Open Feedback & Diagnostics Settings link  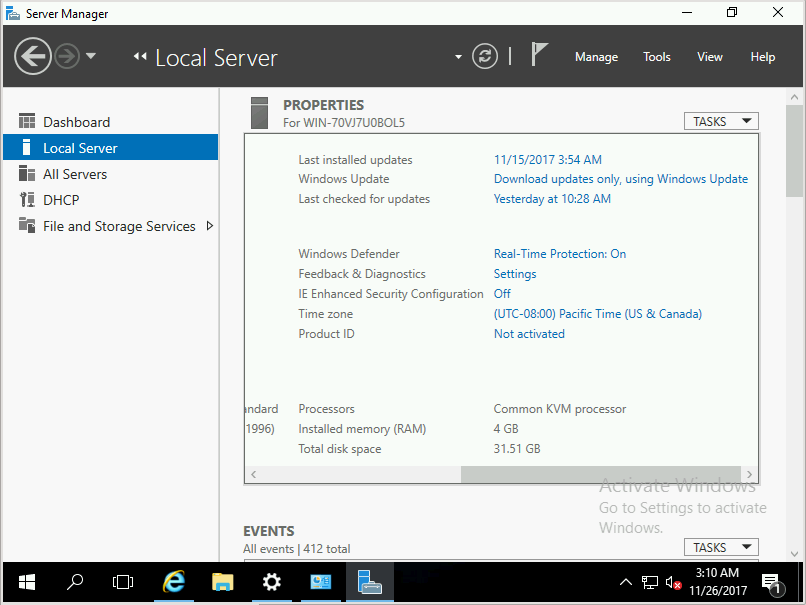point(515,274)
